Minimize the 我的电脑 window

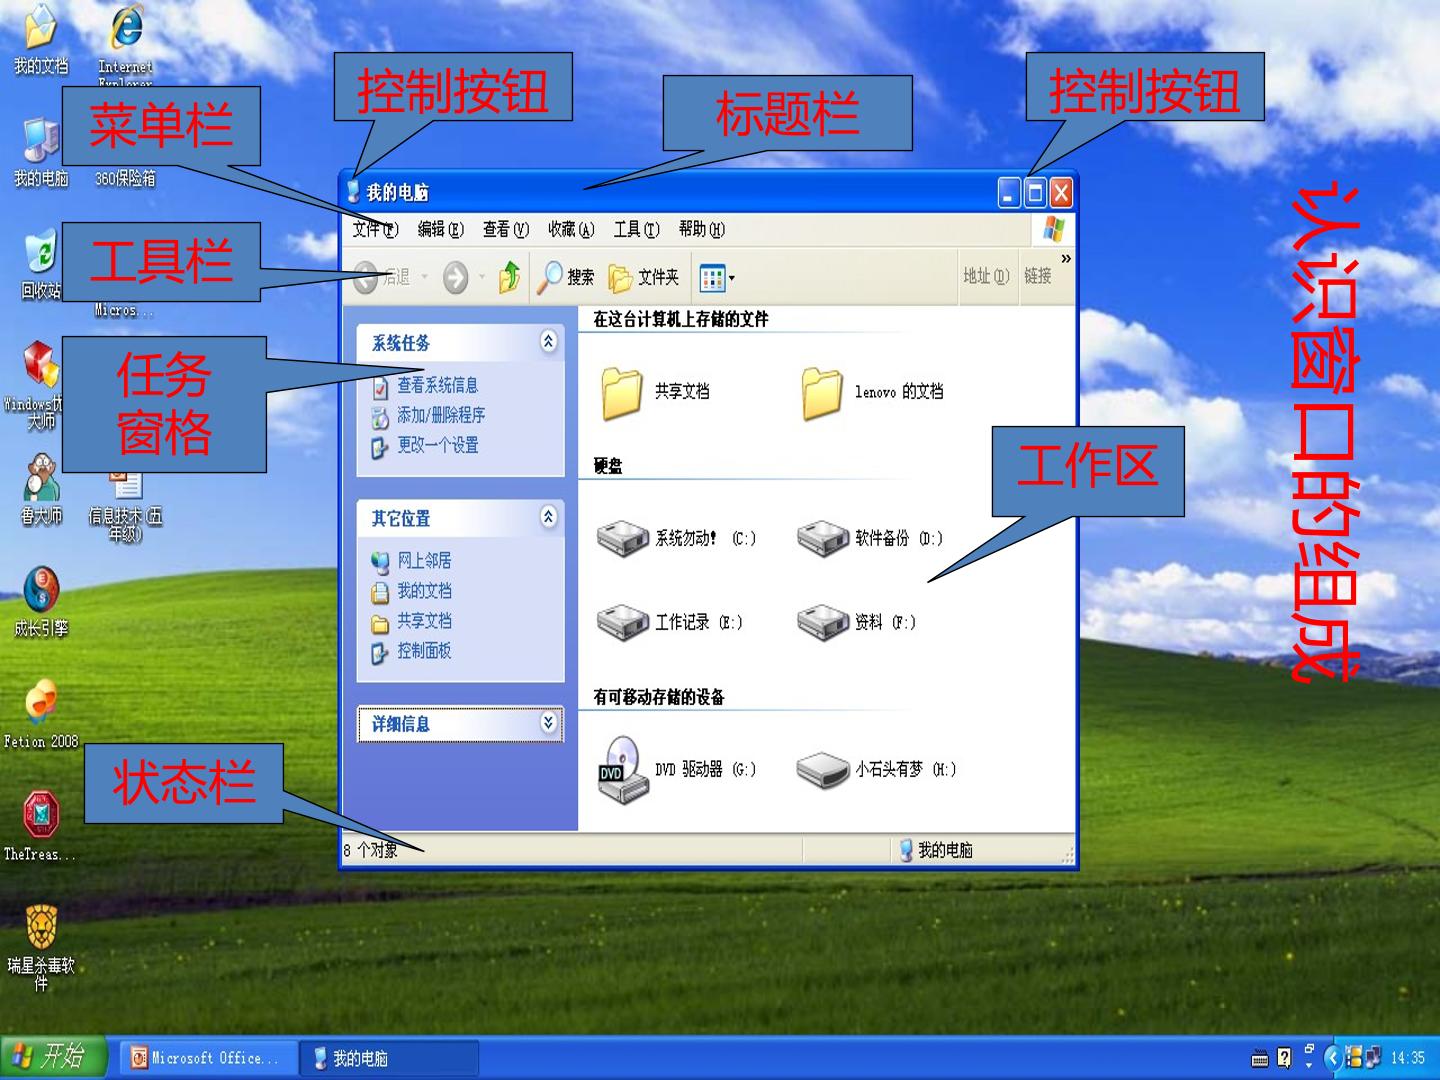1009,192
